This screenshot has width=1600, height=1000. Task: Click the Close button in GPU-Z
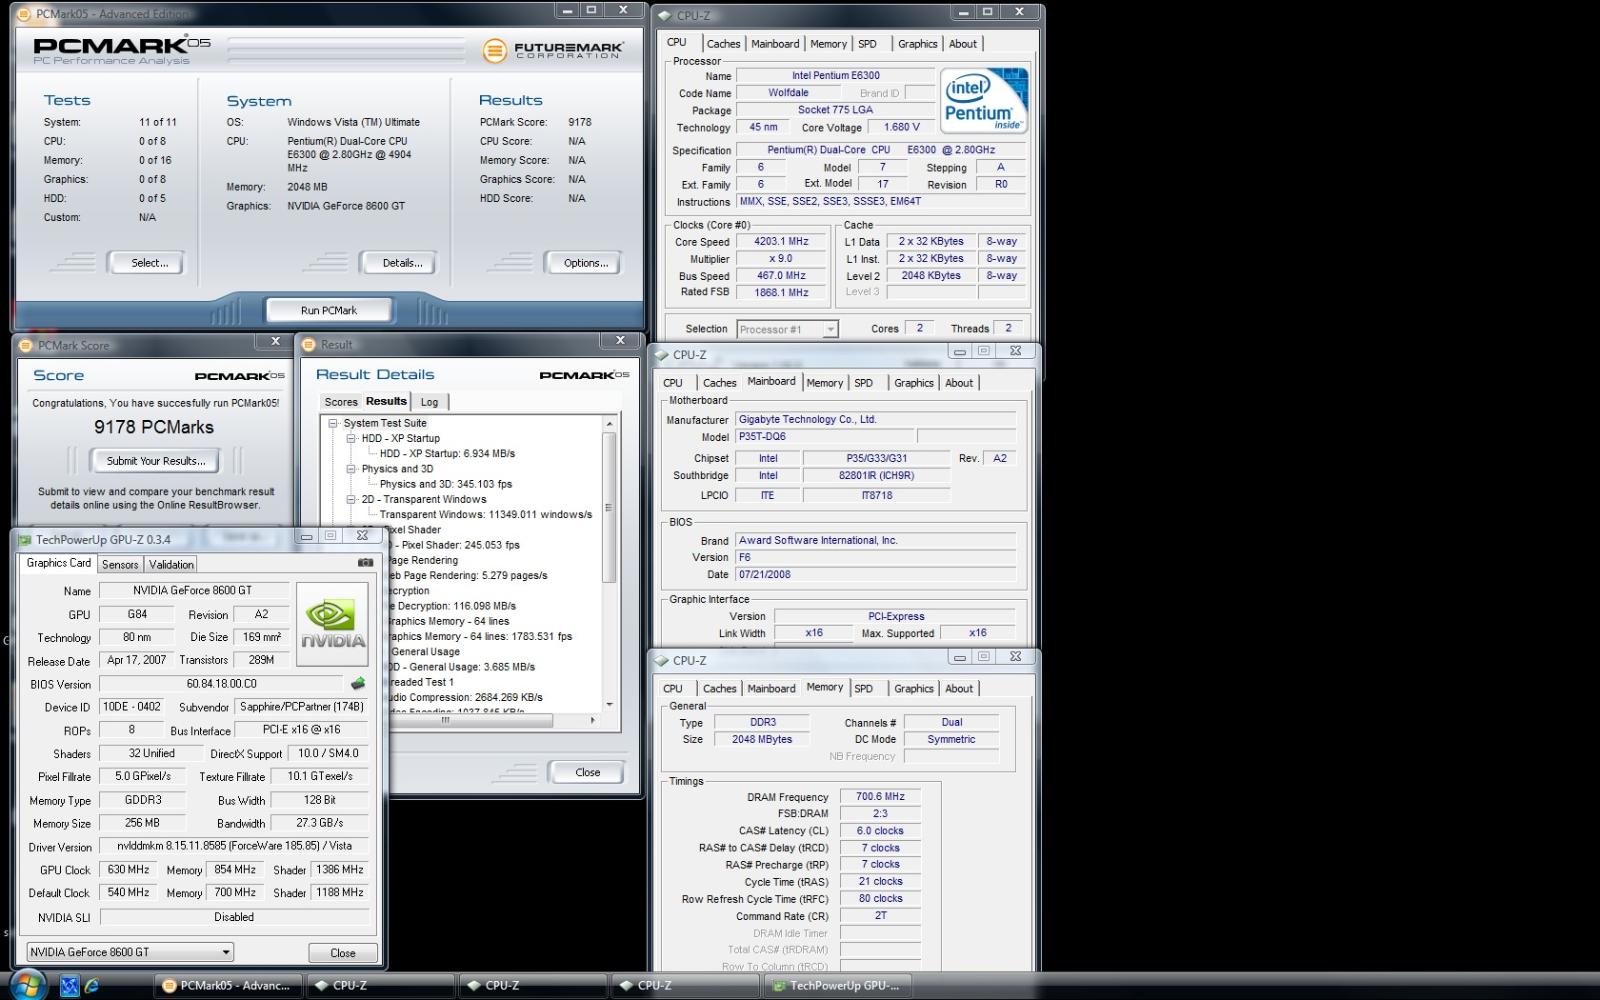343,953
